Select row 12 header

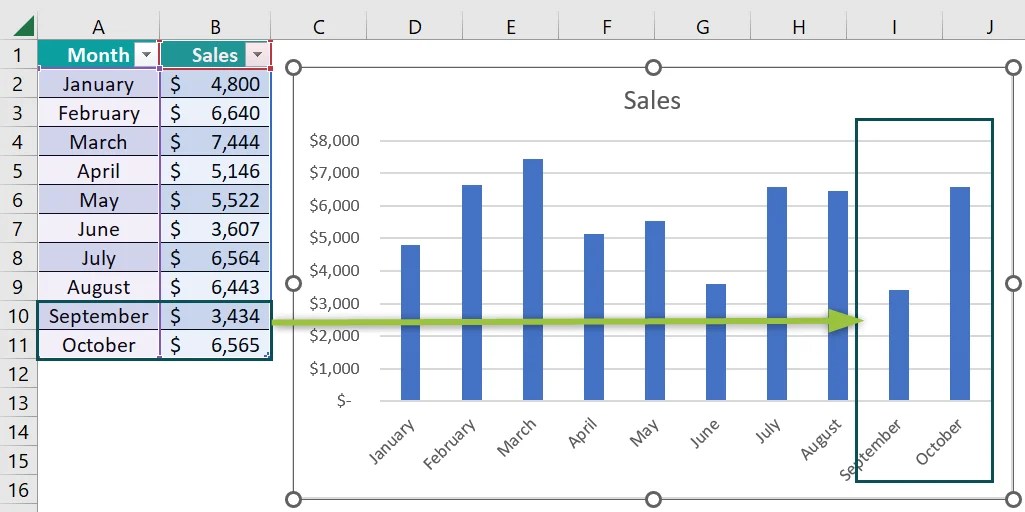click(18, 374)
